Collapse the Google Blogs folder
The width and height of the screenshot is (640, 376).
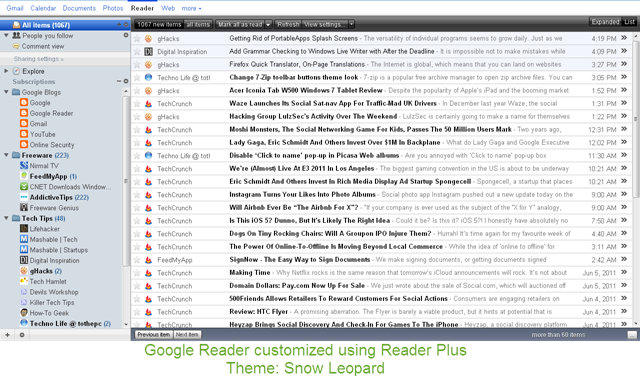coord(6,92)
